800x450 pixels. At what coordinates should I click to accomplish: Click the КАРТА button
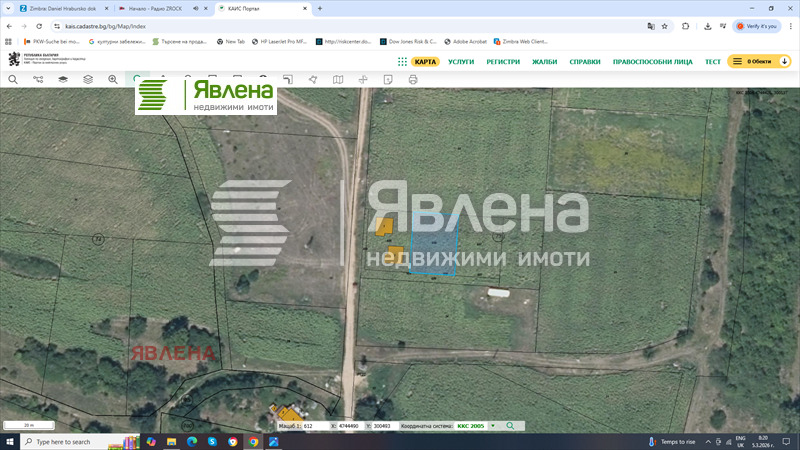click(x=426, y=61)
